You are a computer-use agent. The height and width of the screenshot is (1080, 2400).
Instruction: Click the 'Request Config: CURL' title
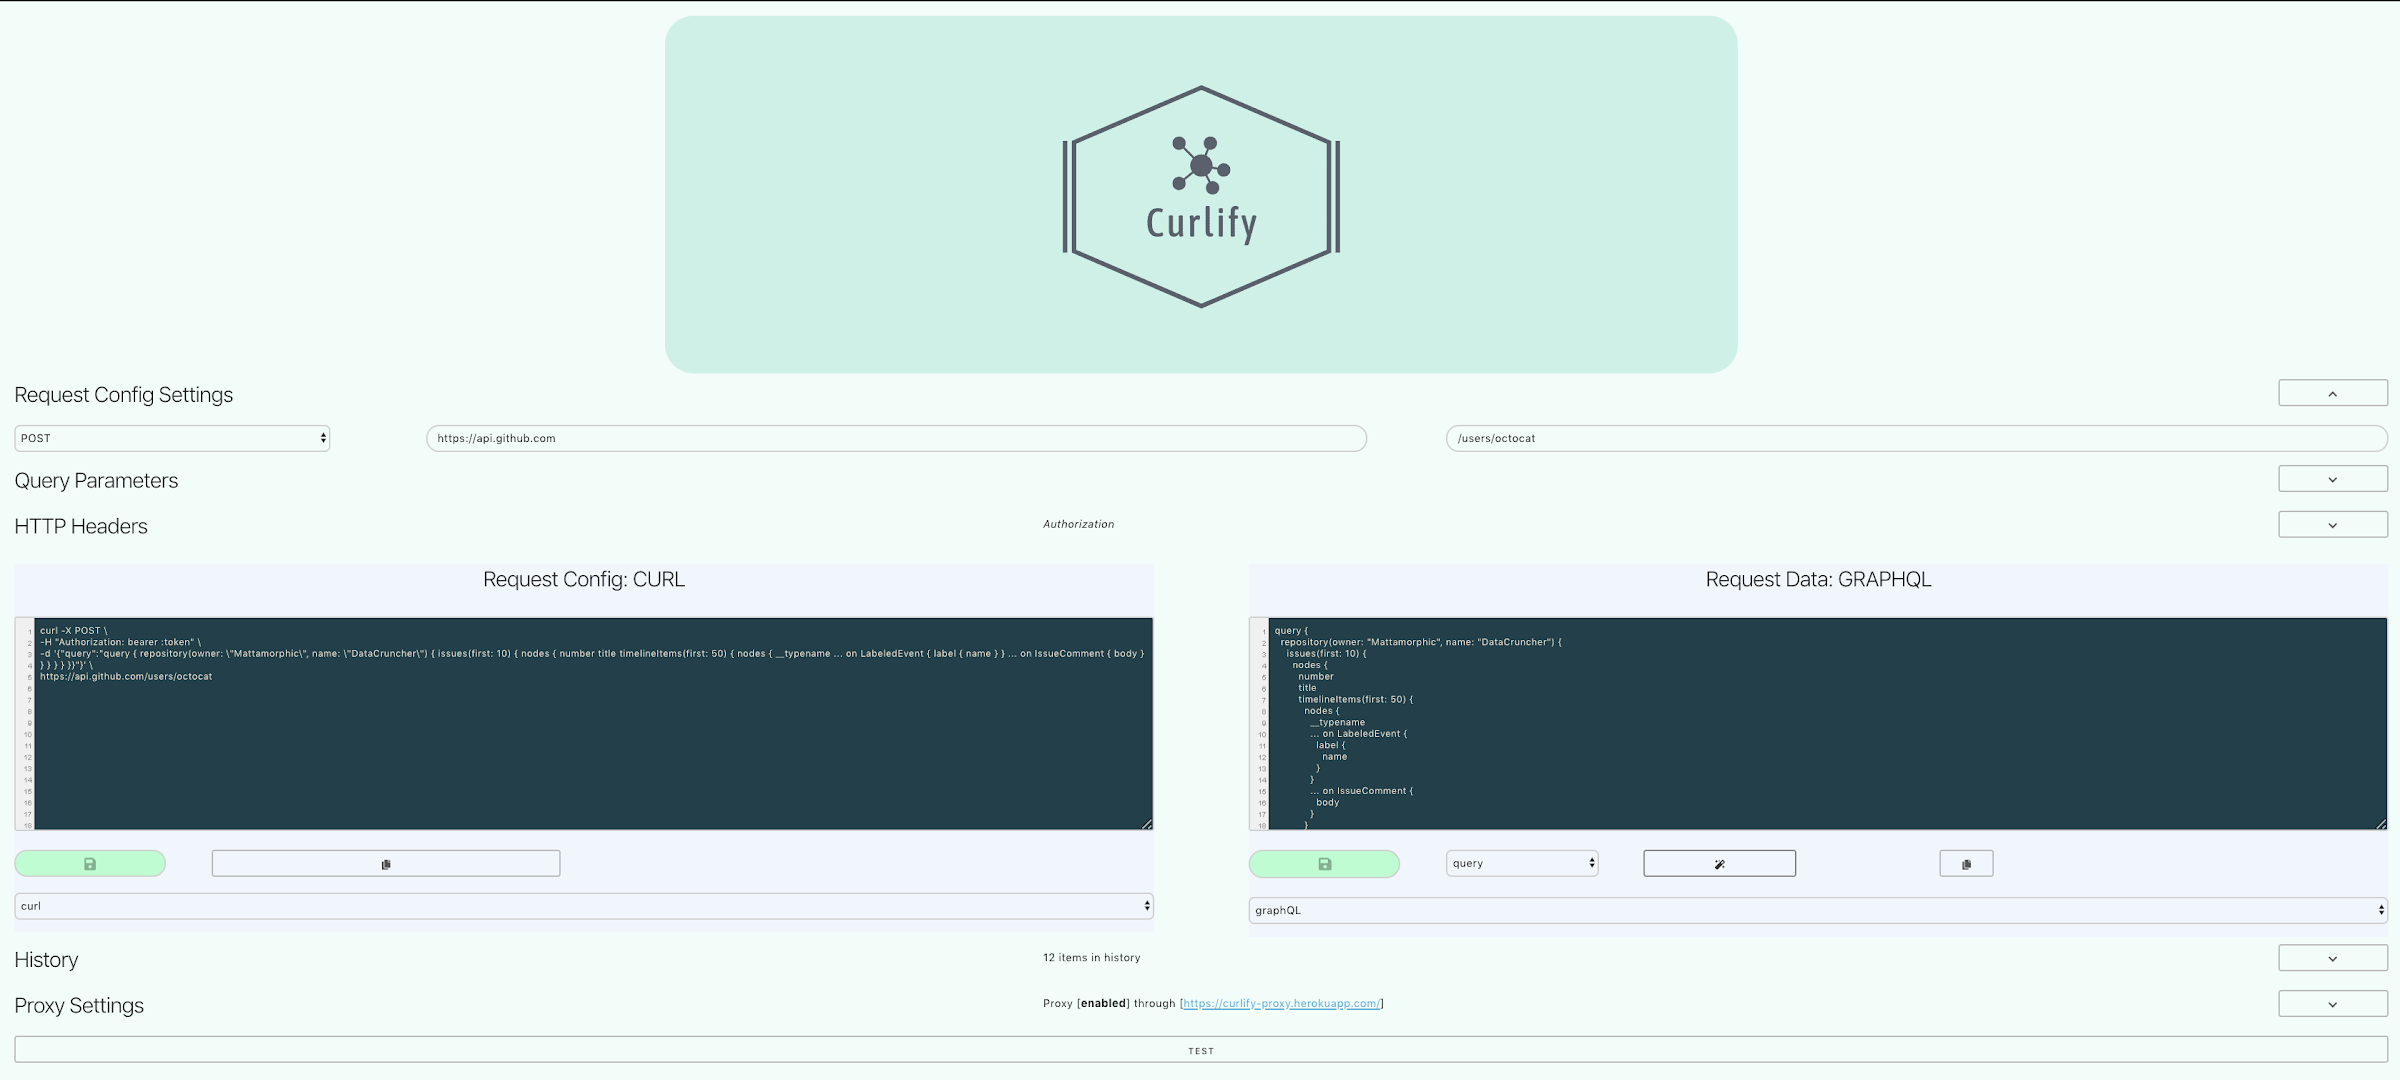[x=584, y=579]
